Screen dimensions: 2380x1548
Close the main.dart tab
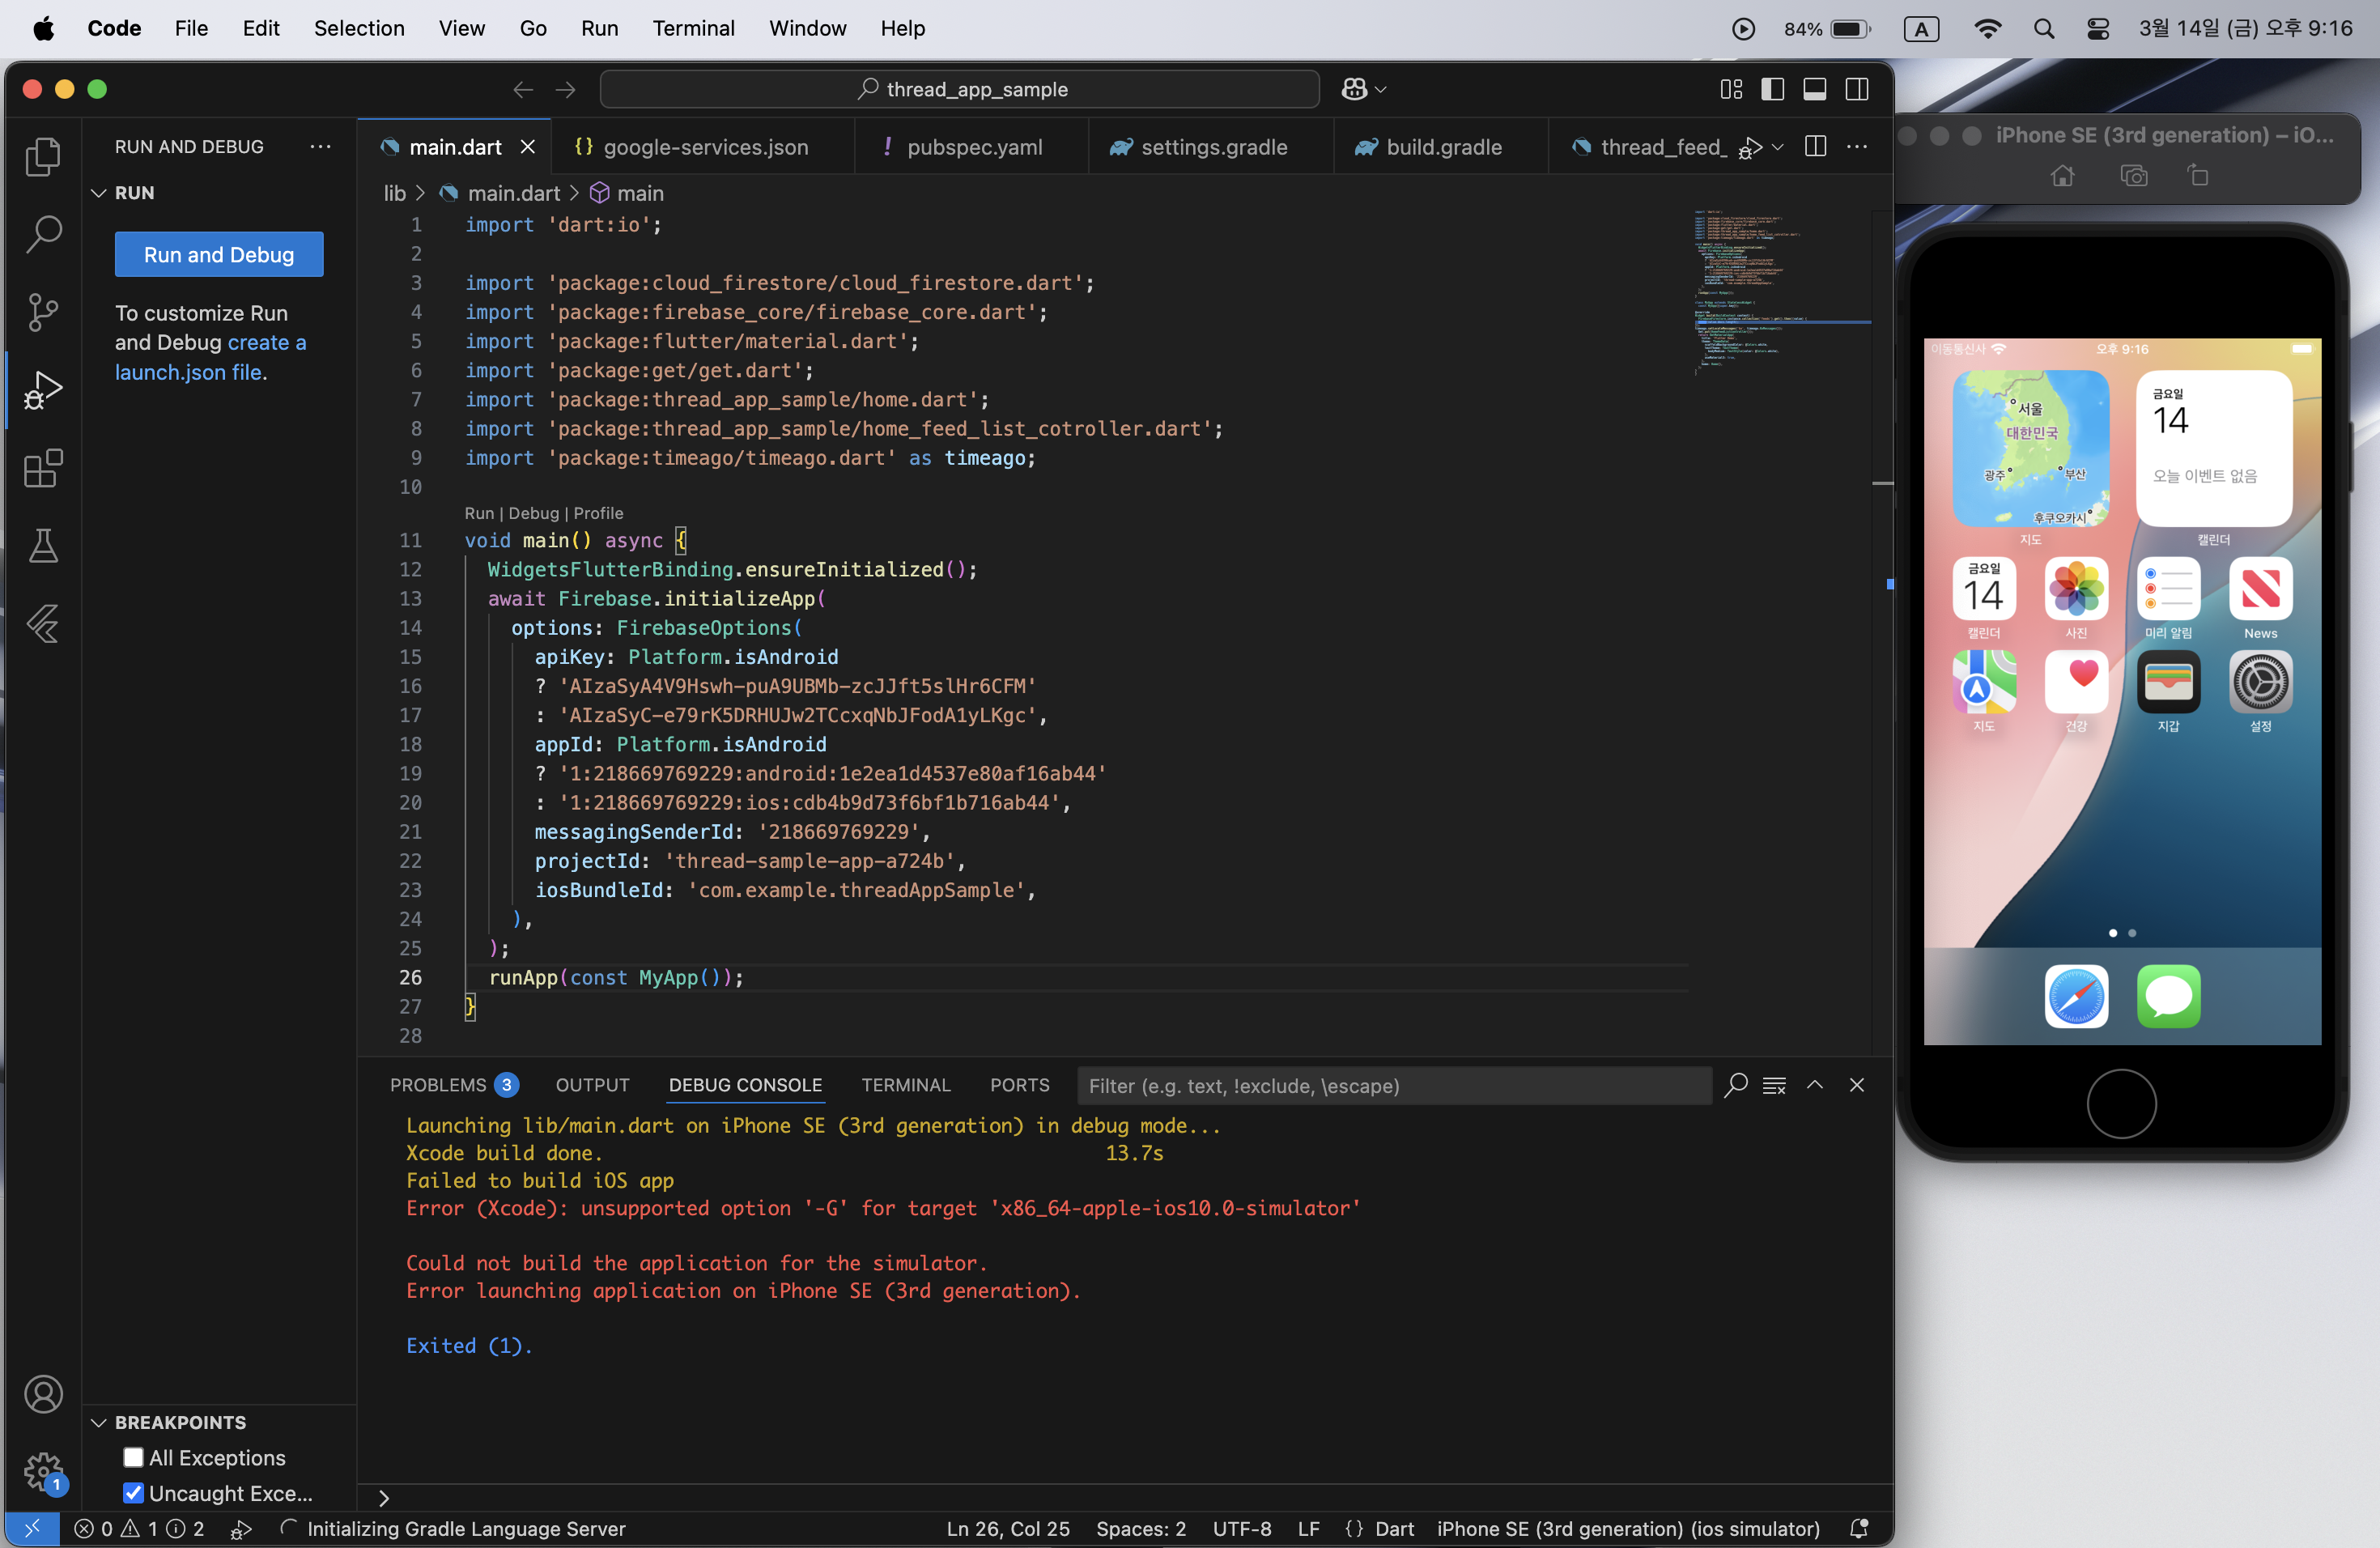[x=528, y=147]
